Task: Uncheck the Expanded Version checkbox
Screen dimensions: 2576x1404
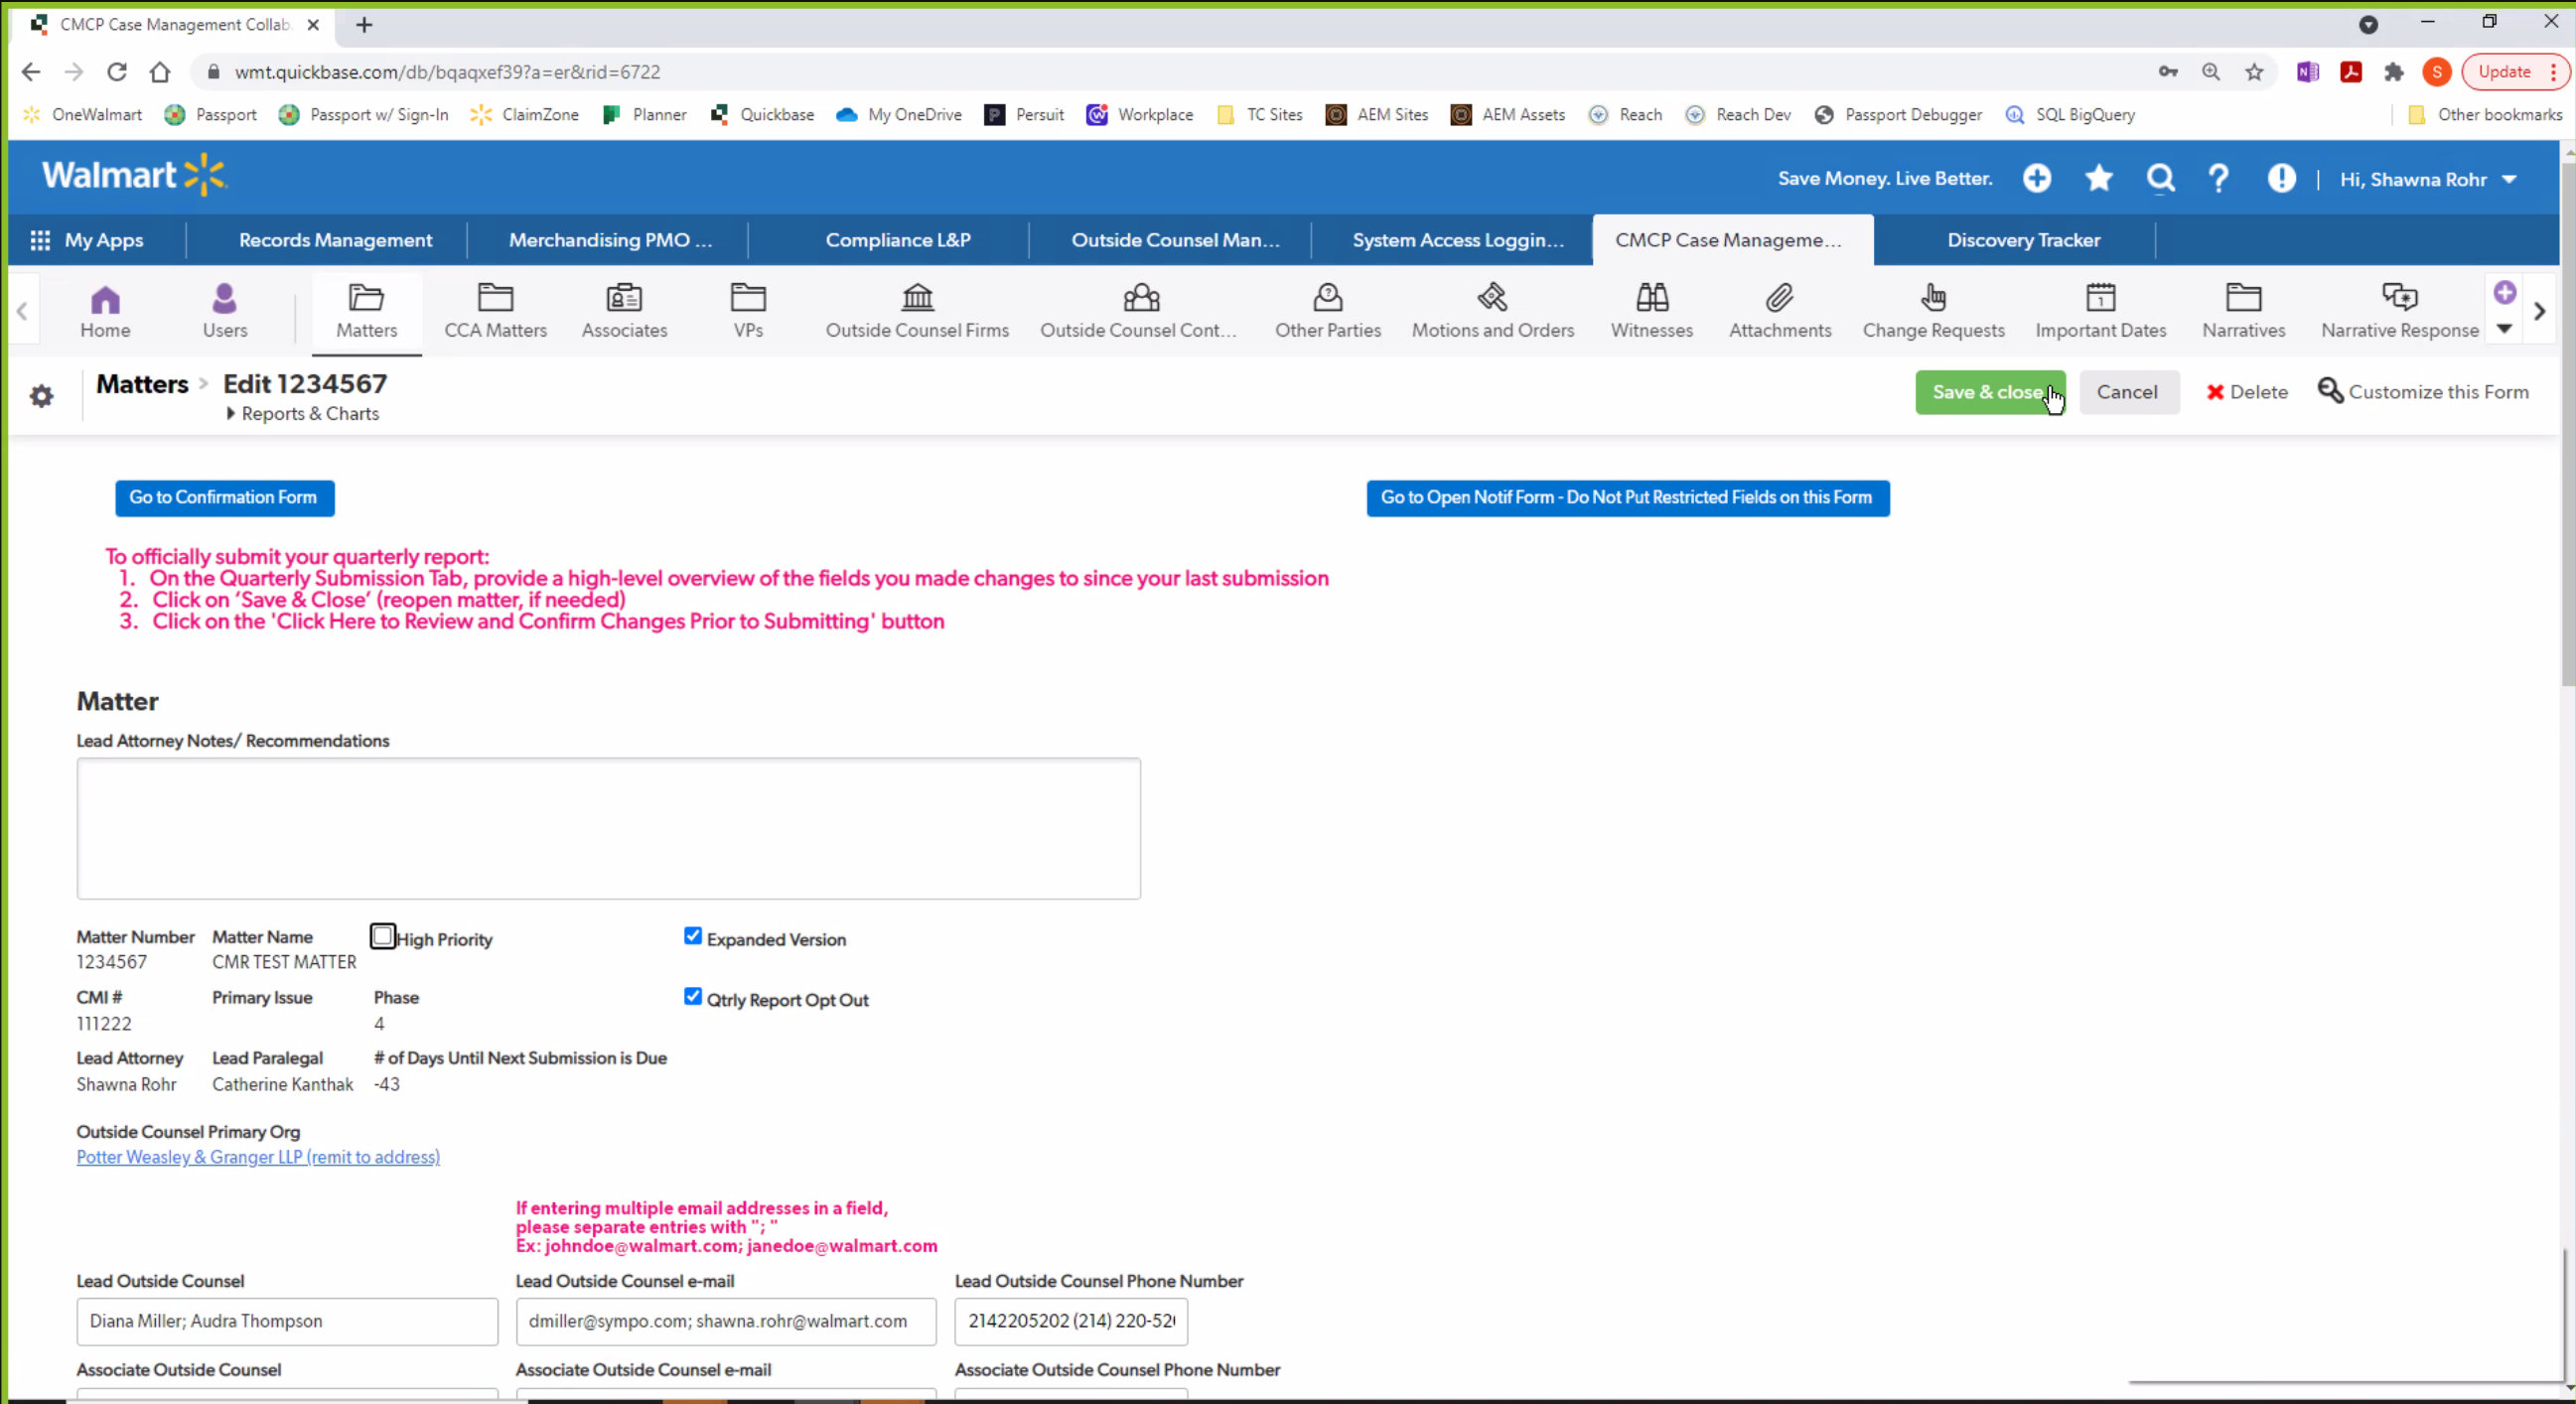Action: [x=693, y=936]
